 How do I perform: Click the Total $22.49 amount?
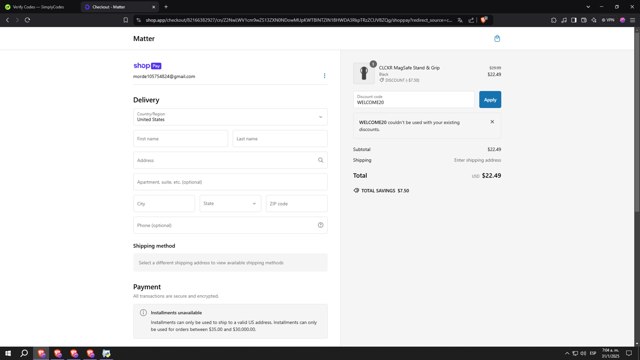point(491,176)
